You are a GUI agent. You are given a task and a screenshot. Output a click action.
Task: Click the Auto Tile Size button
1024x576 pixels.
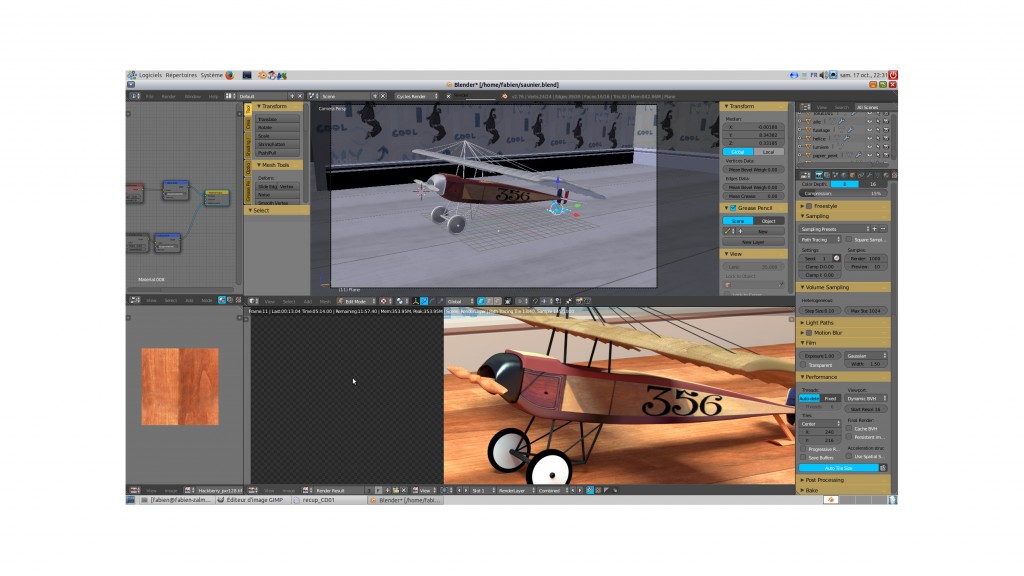pyautogui.click(x=838, y=467)
